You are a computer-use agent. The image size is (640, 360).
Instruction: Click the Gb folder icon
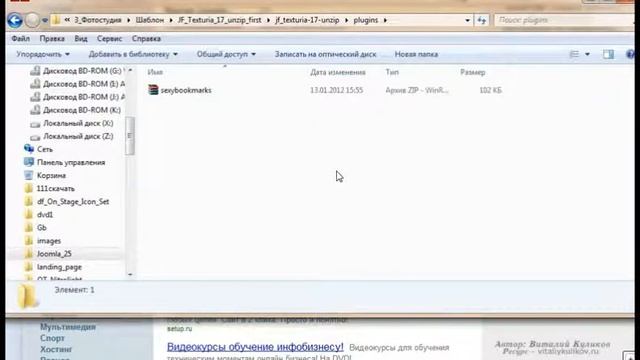(x=29, y=227)
